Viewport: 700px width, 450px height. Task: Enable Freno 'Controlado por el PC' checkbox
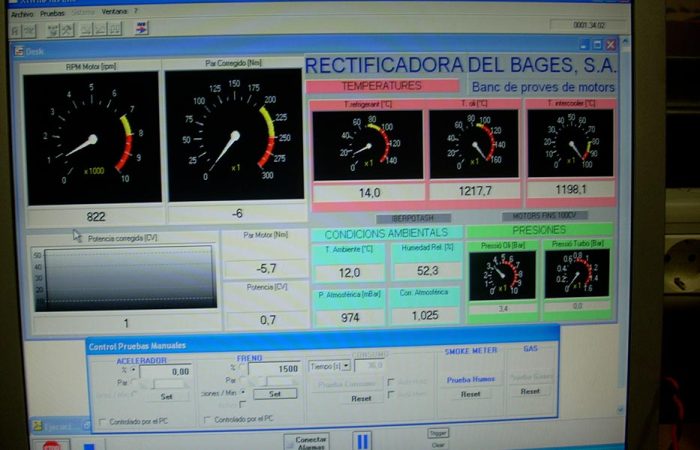click(207, 419)
